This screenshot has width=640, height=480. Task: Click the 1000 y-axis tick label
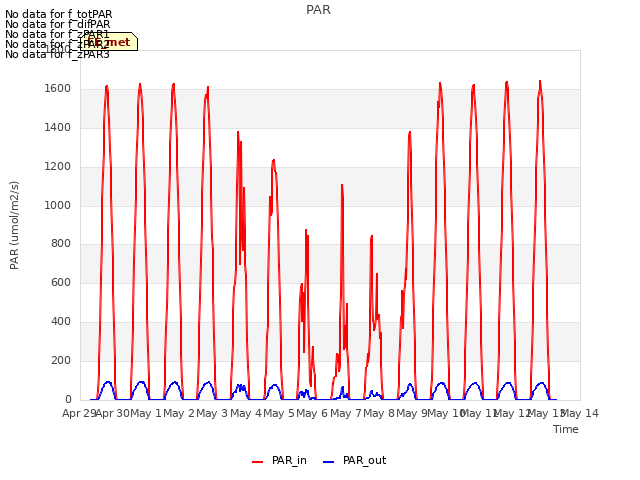click(x=58, y=205)
